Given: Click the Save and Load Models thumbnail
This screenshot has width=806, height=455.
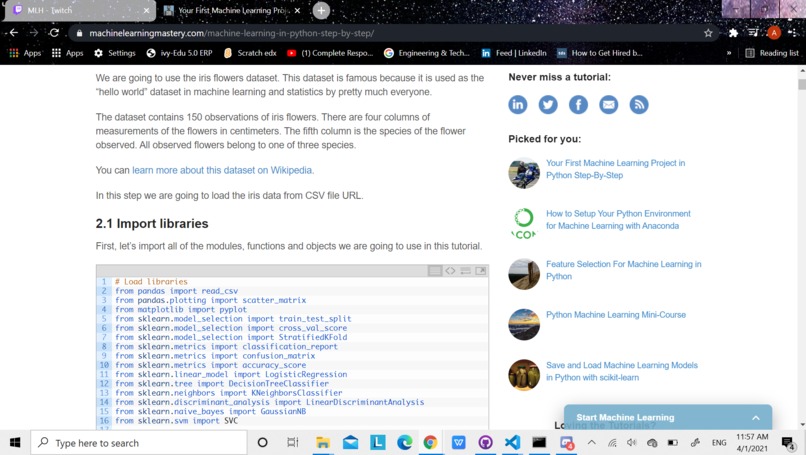Looking at the screenshot, I should tap(524, 375).
